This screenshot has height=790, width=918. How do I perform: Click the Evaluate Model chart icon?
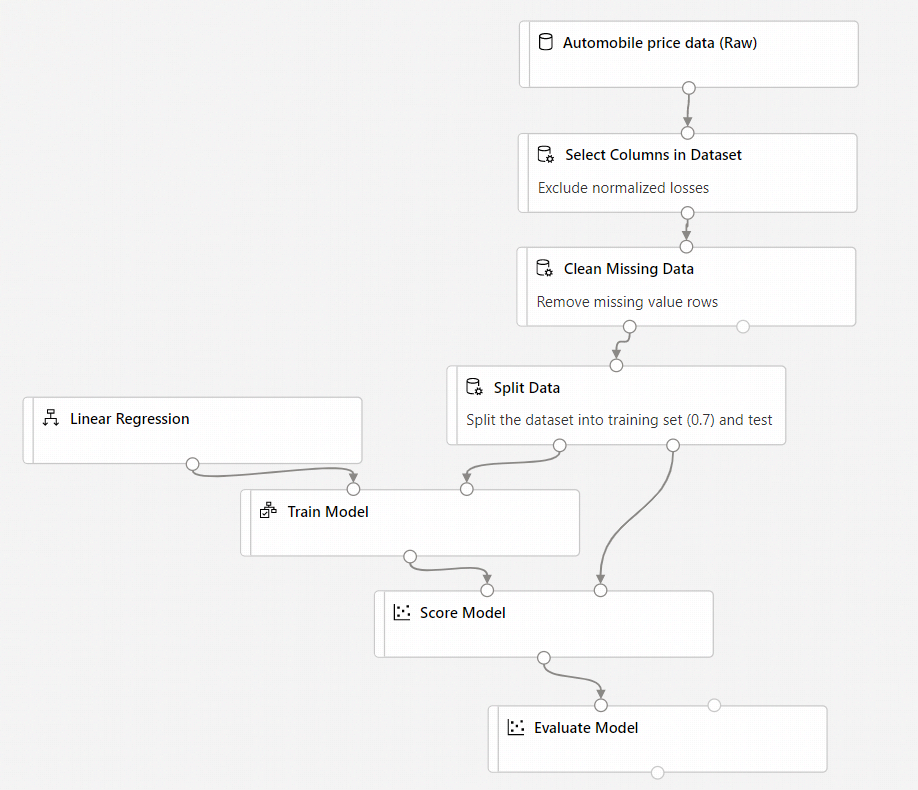(x=516, y=728)
